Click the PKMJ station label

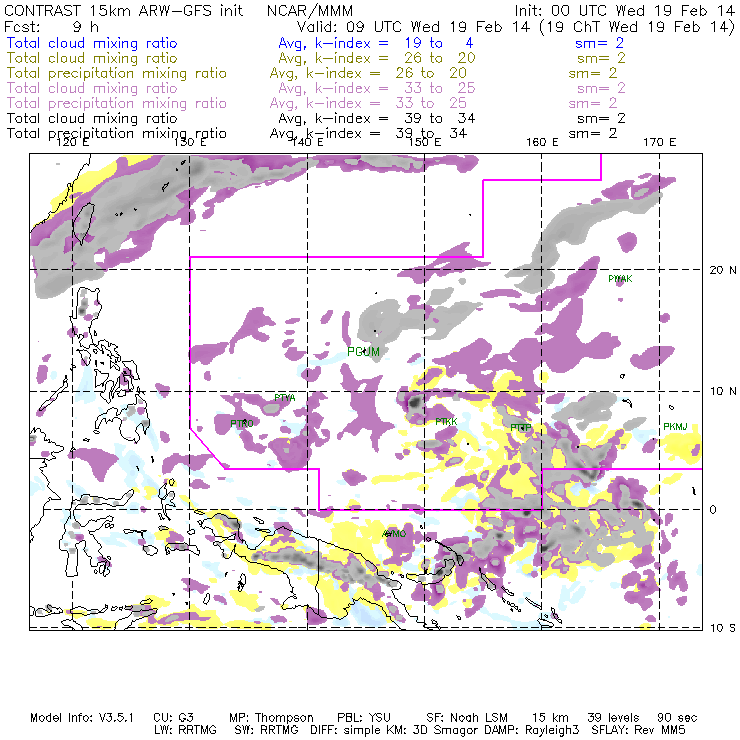click(x=675, y=427)
